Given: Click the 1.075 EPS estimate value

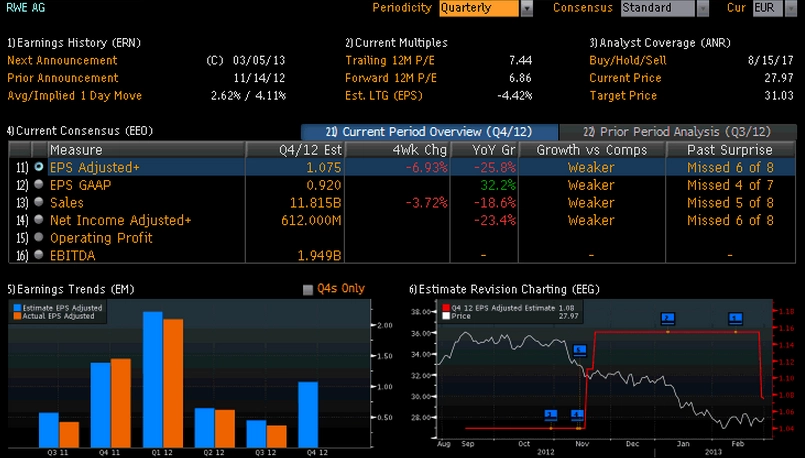Looking at the screenshot, I should pyautogui.click(x=322, y=167).
